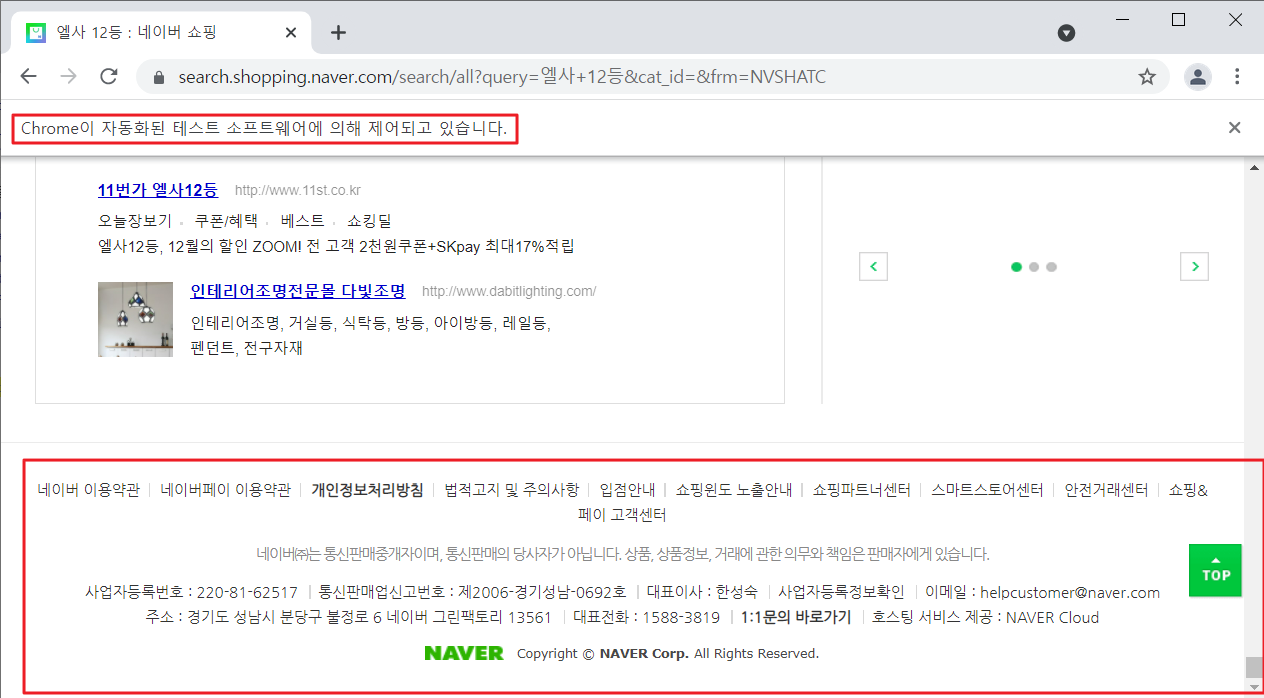Minimize the Chrome window

(x=1123, y=19)
